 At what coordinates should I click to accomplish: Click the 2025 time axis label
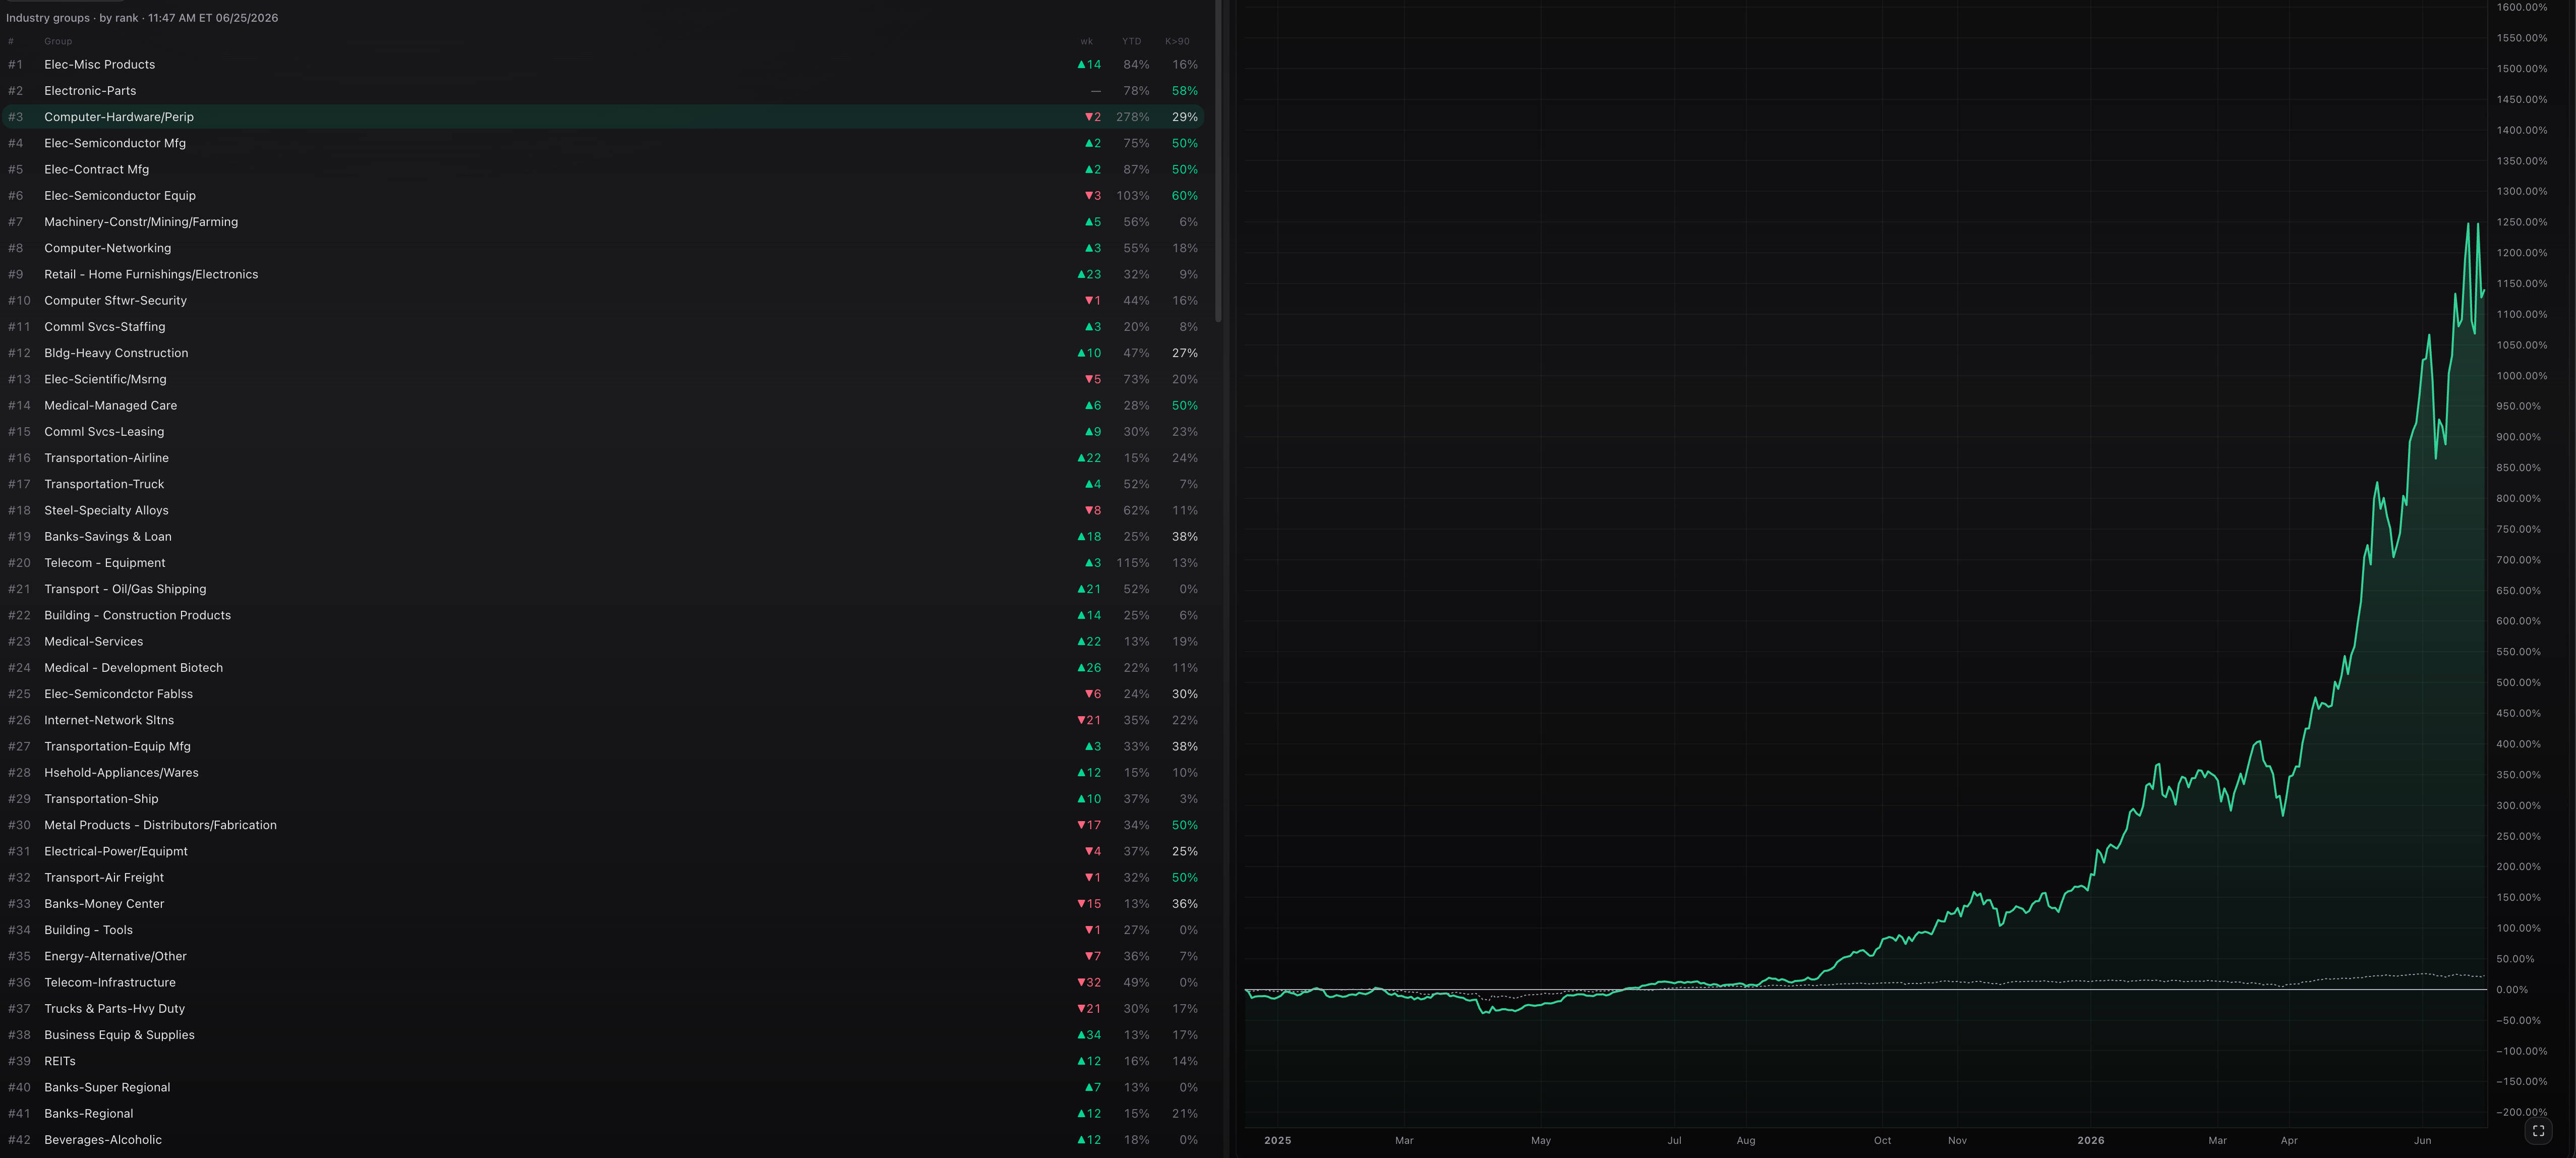click(1277, 1140)
